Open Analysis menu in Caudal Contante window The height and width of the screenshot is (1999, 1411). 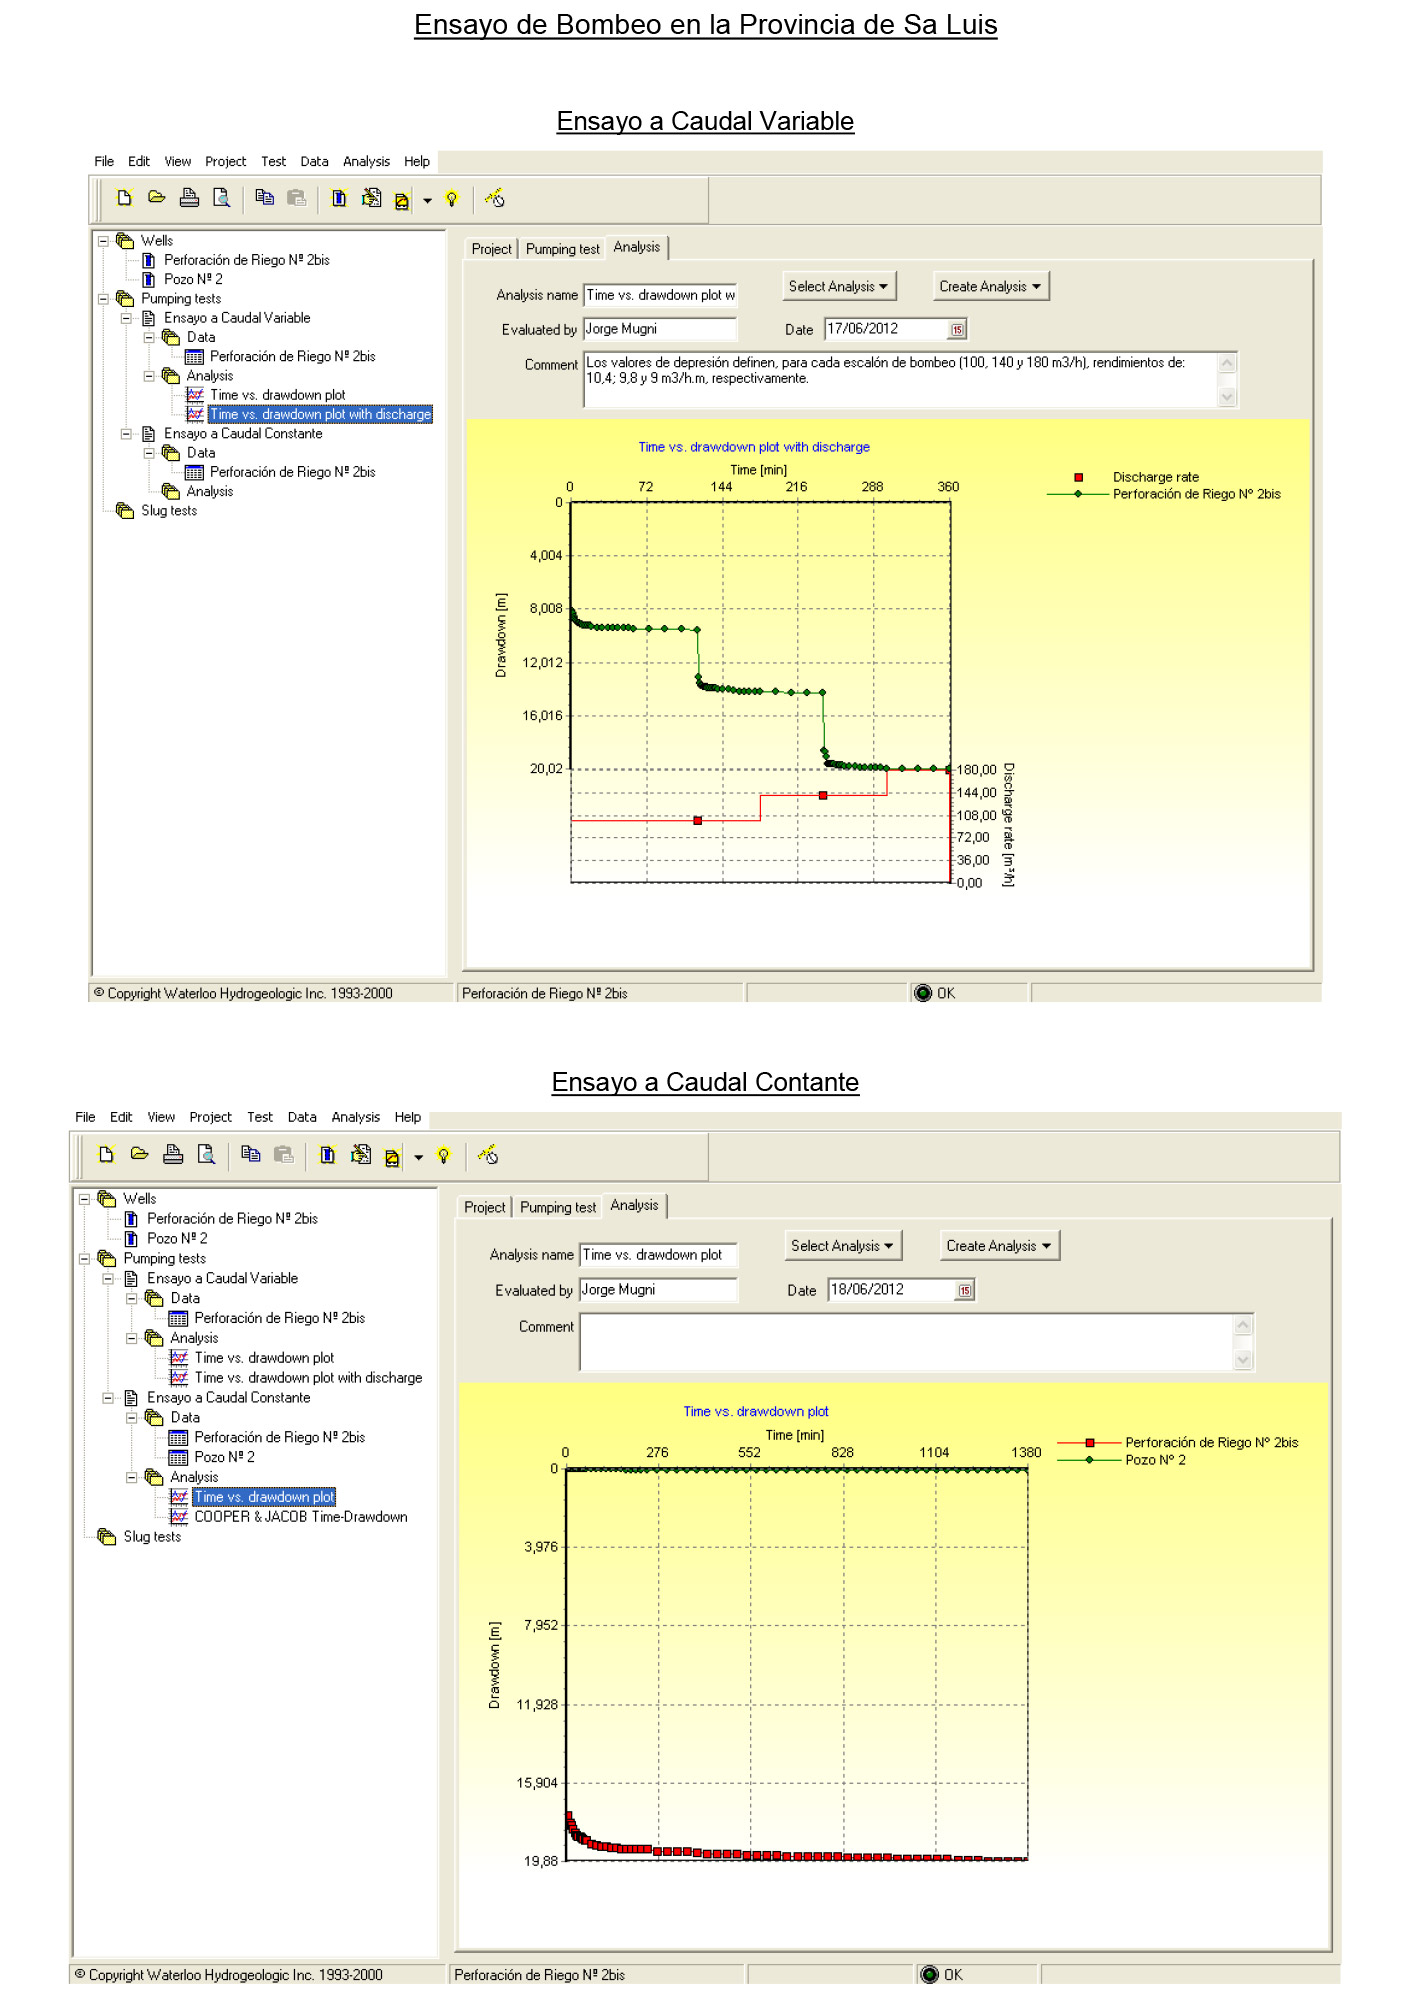click(x=355, y=1118)
